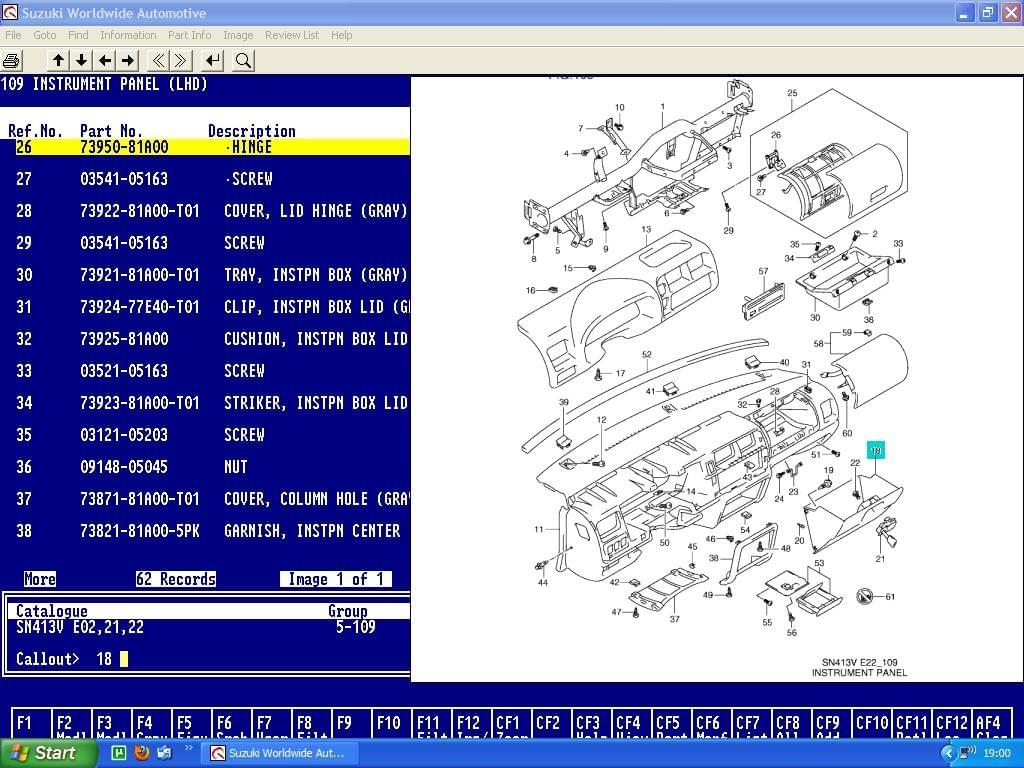Screen dimensions: 1024x768
Task: Click the magnifying glass search icon
Action: tap(243, 61)
